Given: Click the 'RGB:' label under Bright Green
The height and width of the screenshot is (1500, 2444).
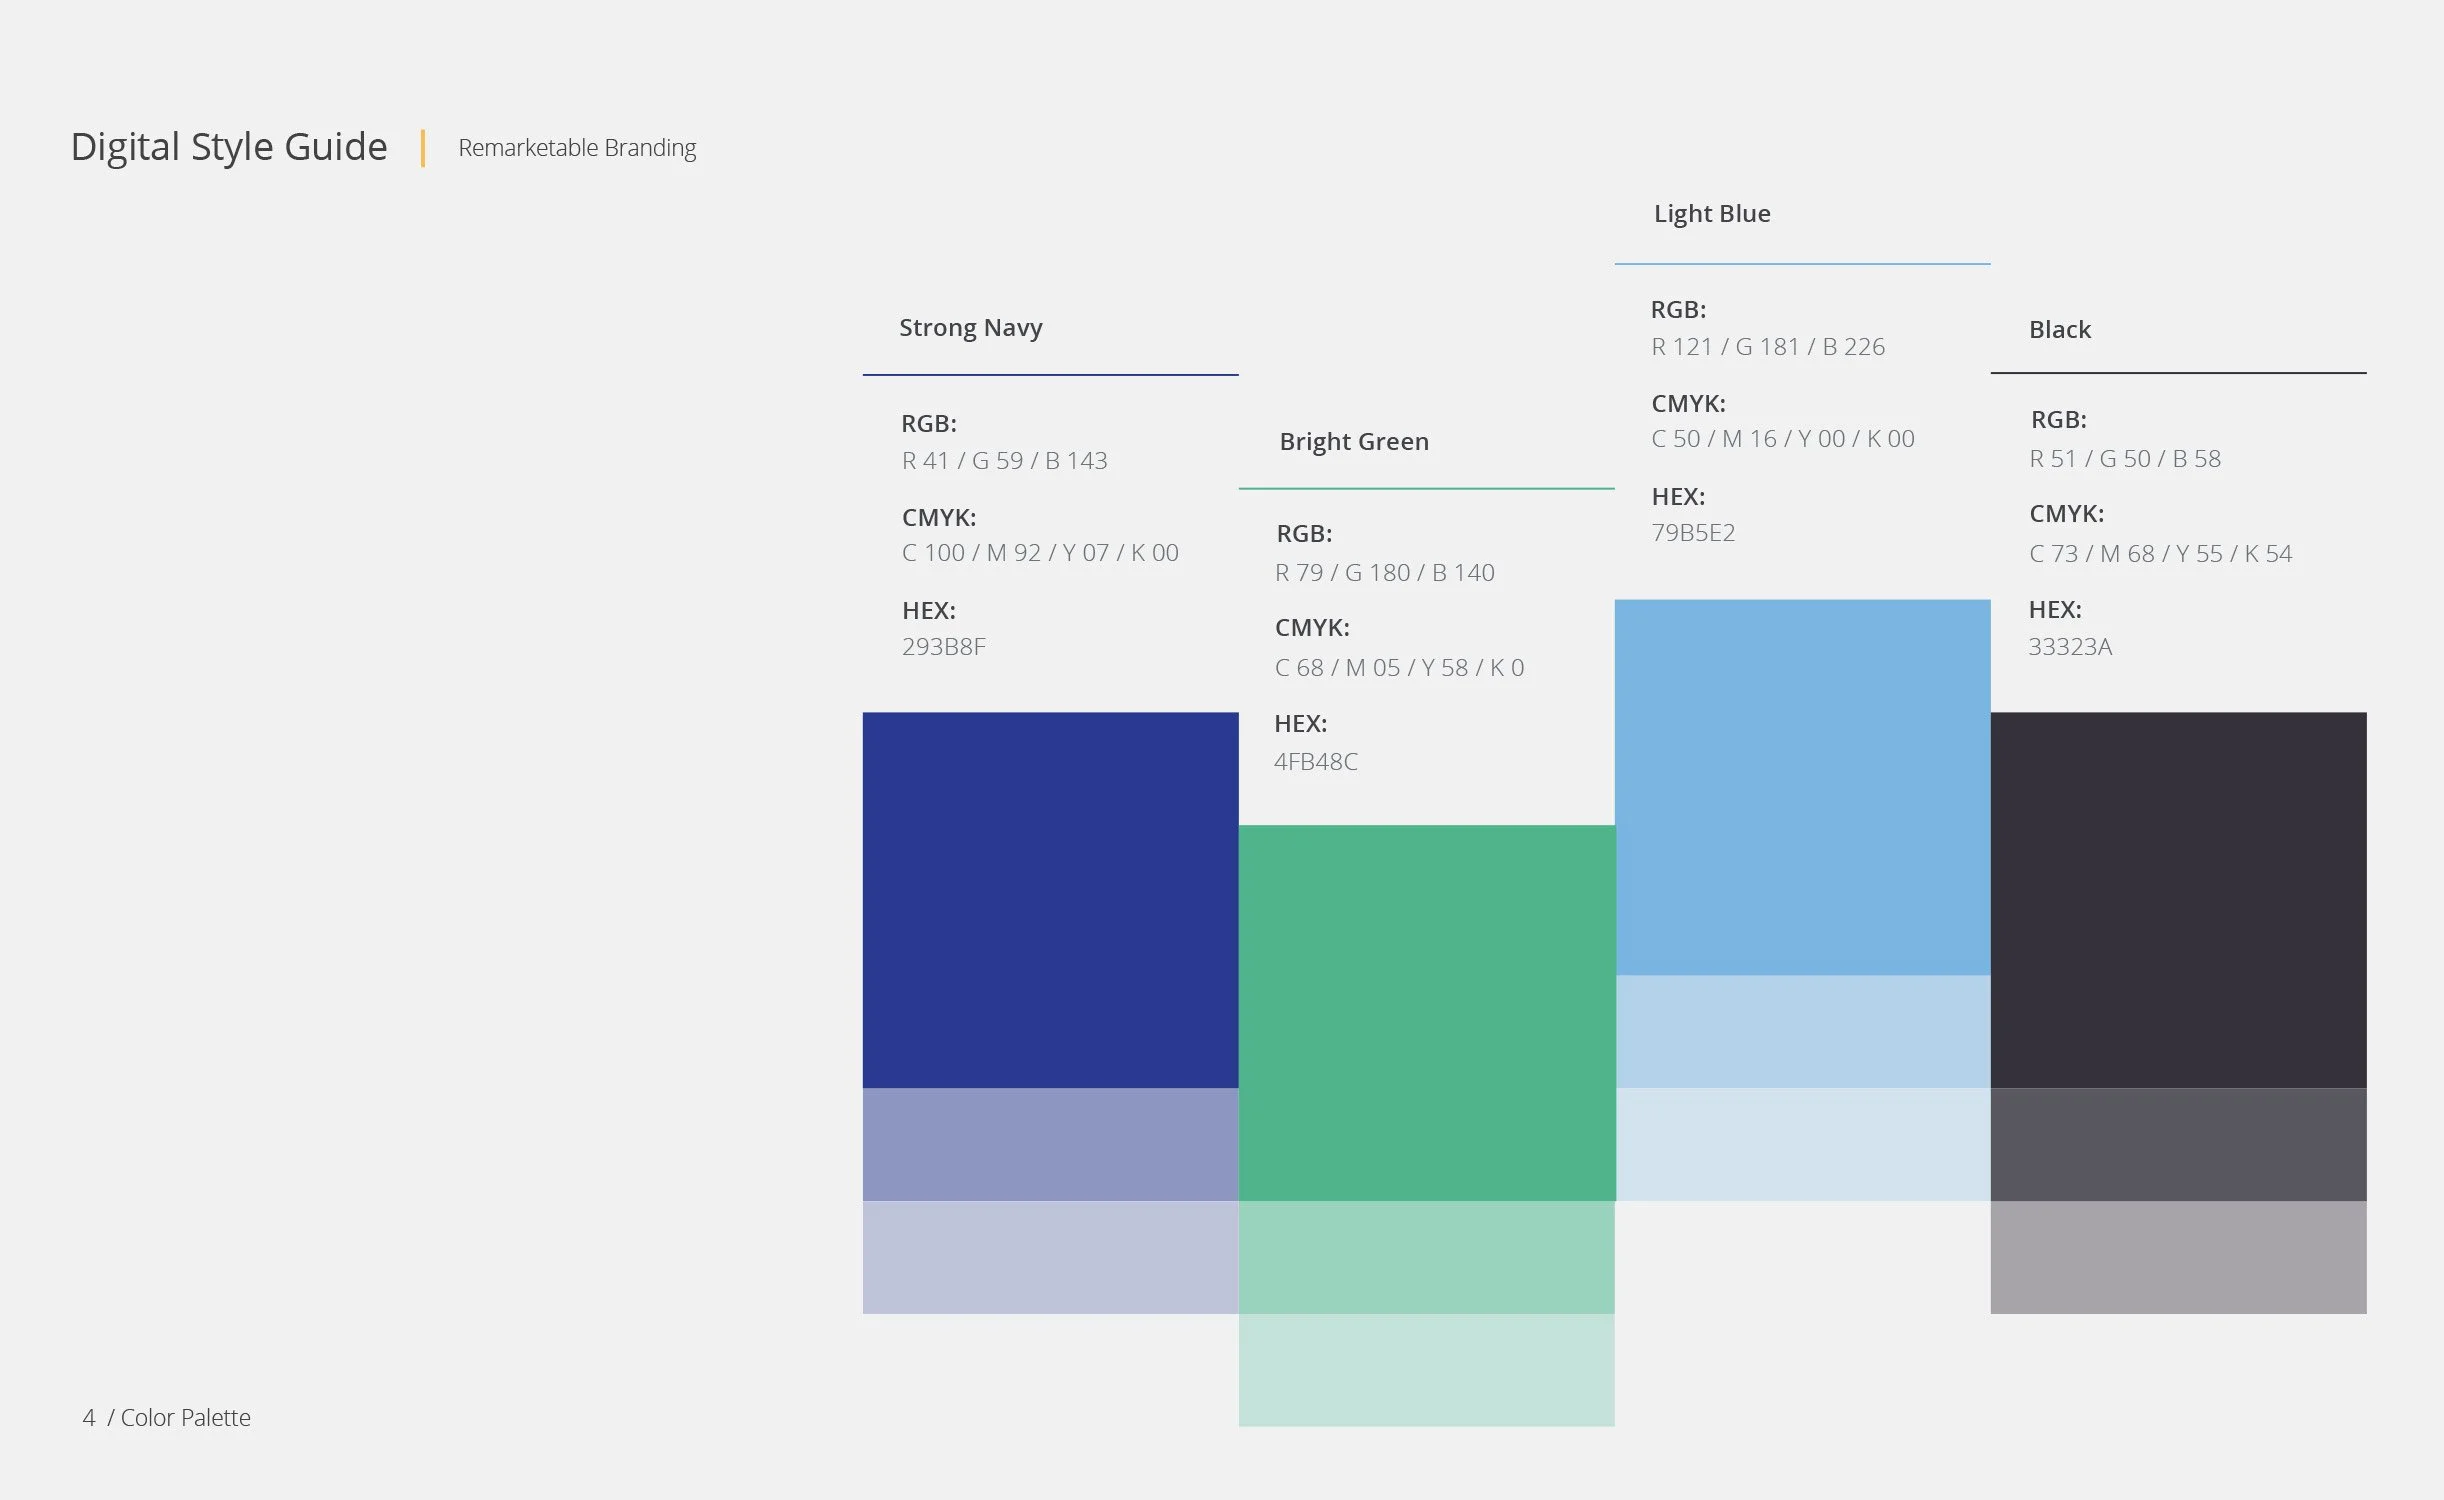Looking at the screenshot, I should click(1304, 534).
